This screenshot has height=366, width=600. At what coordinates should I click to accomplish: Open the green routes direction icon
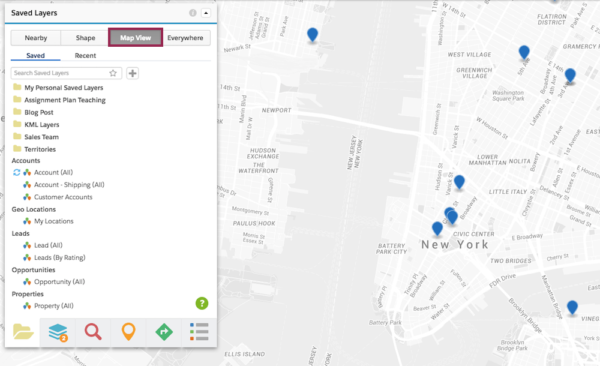coord(164,332)
